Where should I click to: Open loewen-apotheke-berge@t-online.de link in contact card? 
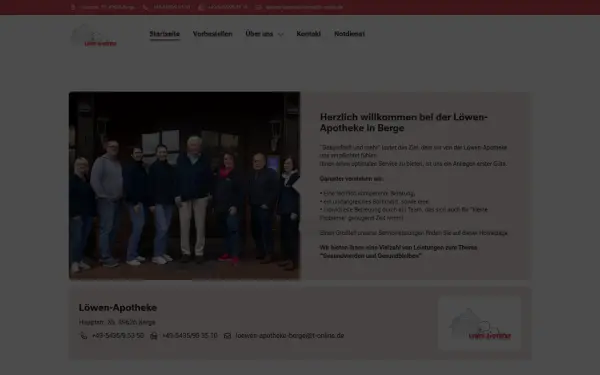click(290, 336)
